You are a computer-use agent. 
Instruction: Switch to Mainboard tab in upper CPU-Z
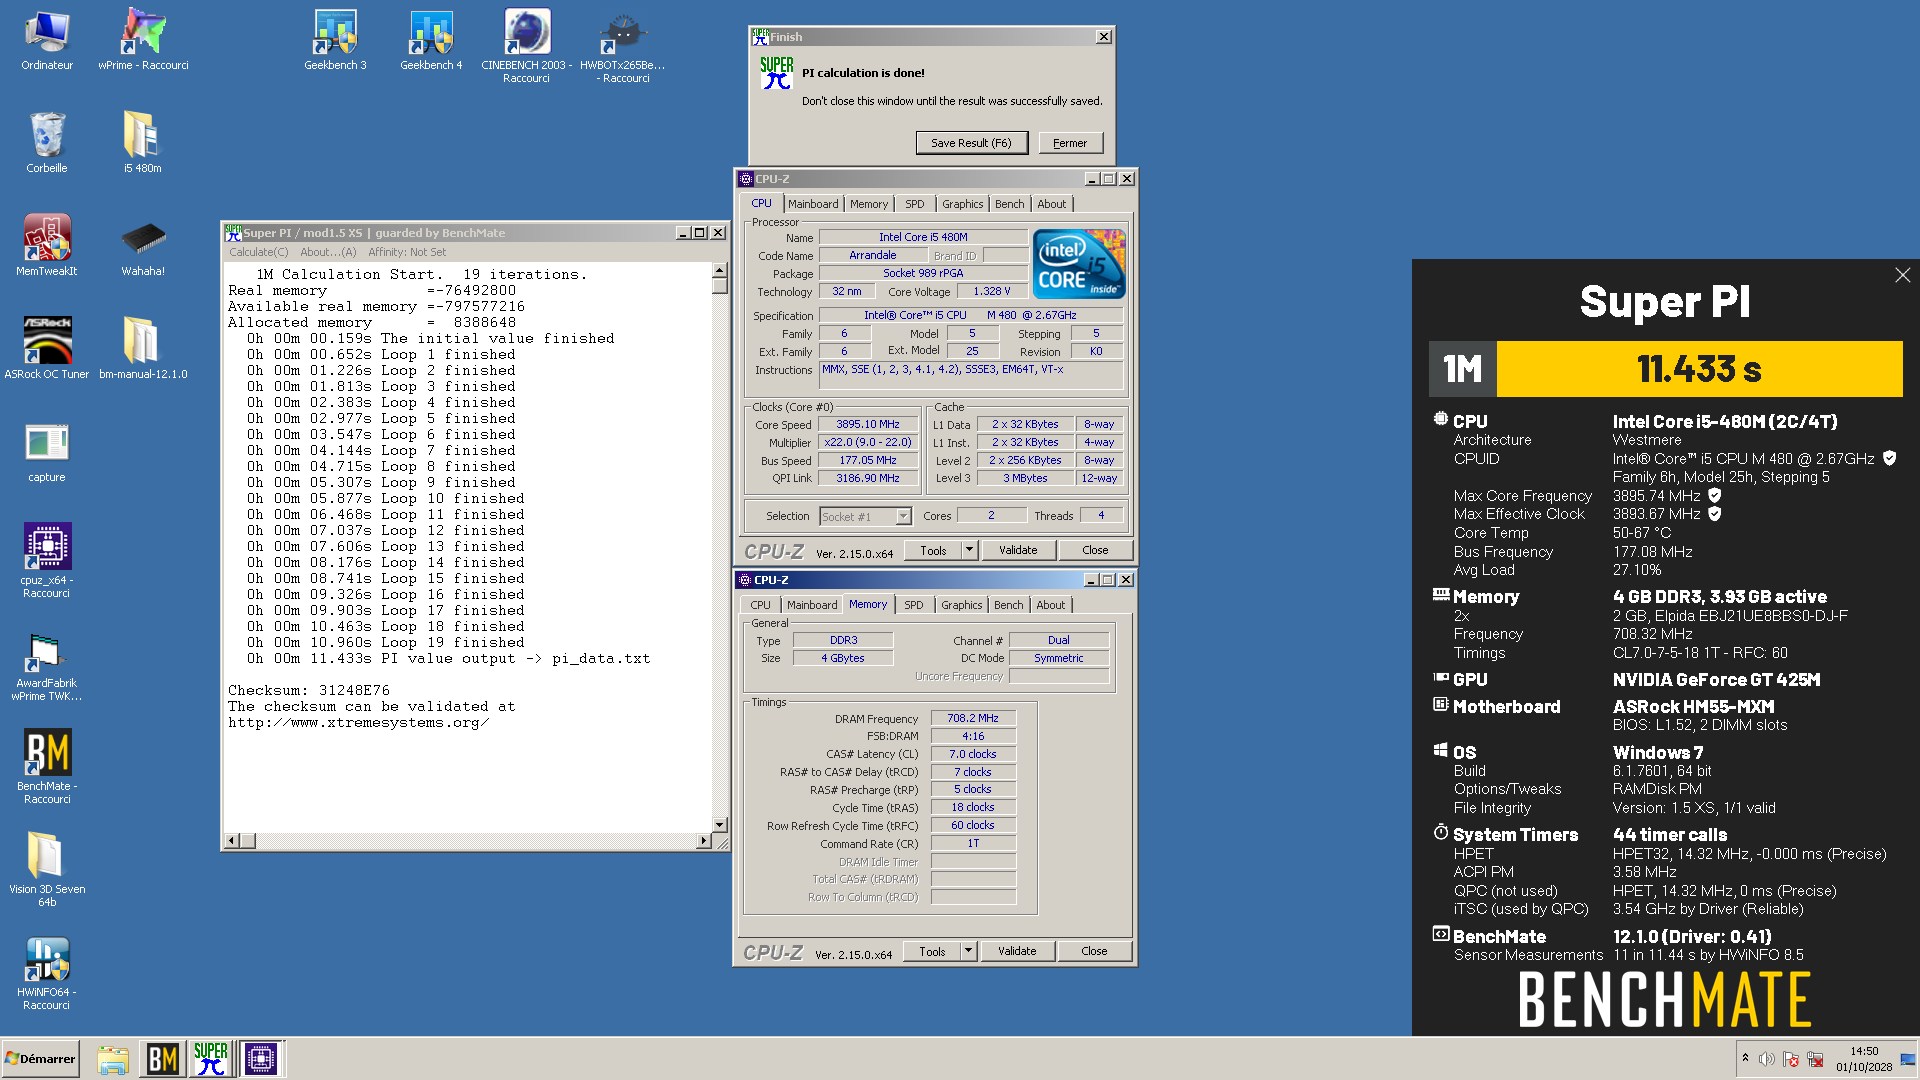click(813, 204)
